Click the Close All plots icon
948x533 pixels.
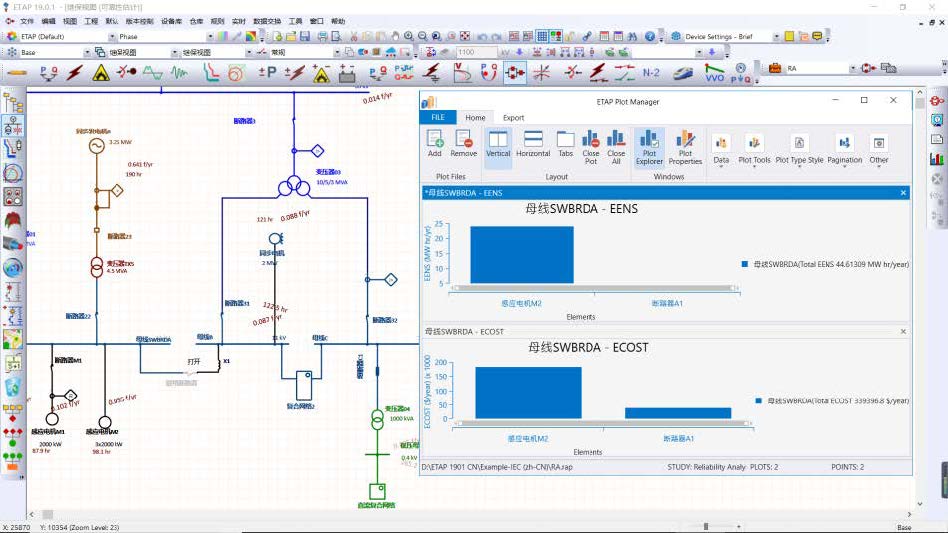(616, 143)
